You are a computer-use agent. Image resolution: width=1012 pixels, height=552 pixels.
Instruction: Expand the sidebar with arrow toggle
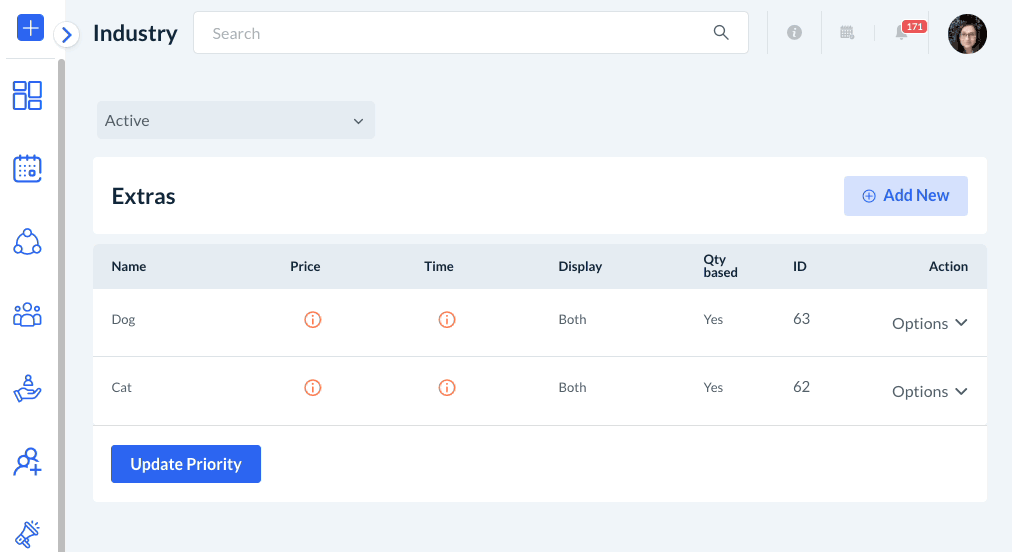point(67,35)
